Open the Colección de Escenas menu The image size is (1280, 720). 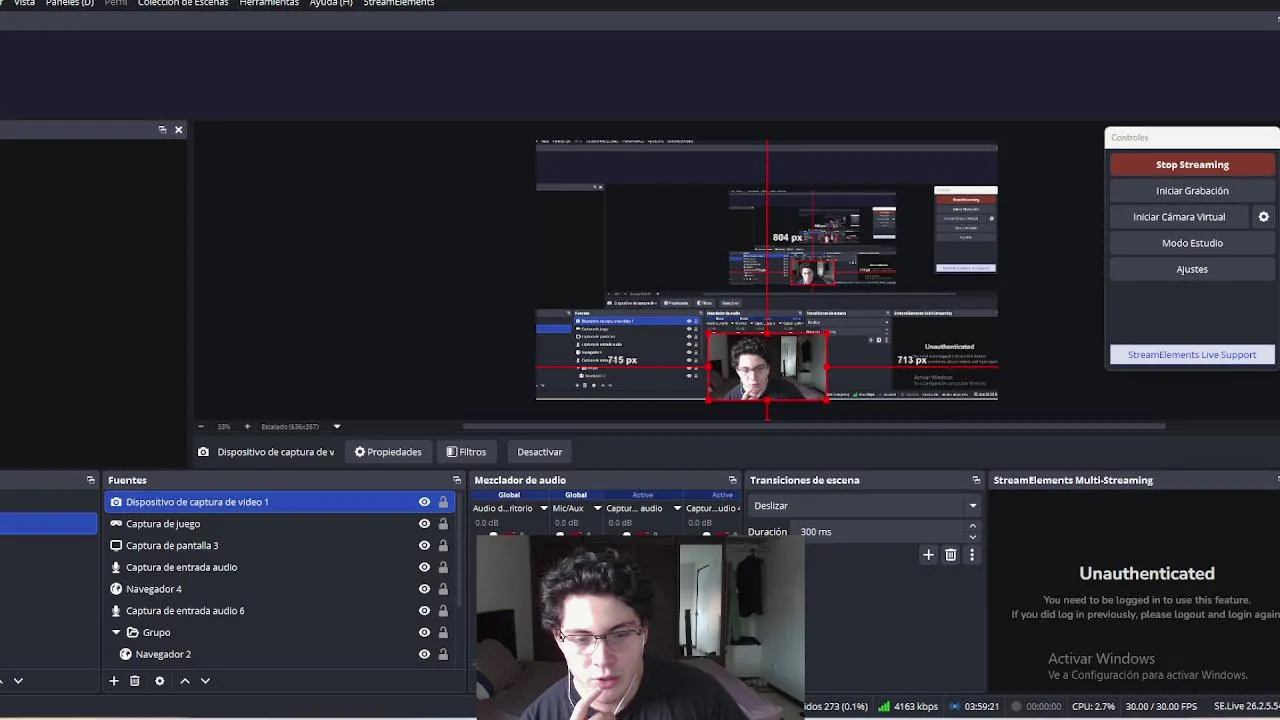pyautogui.click(x=183, y=3)
